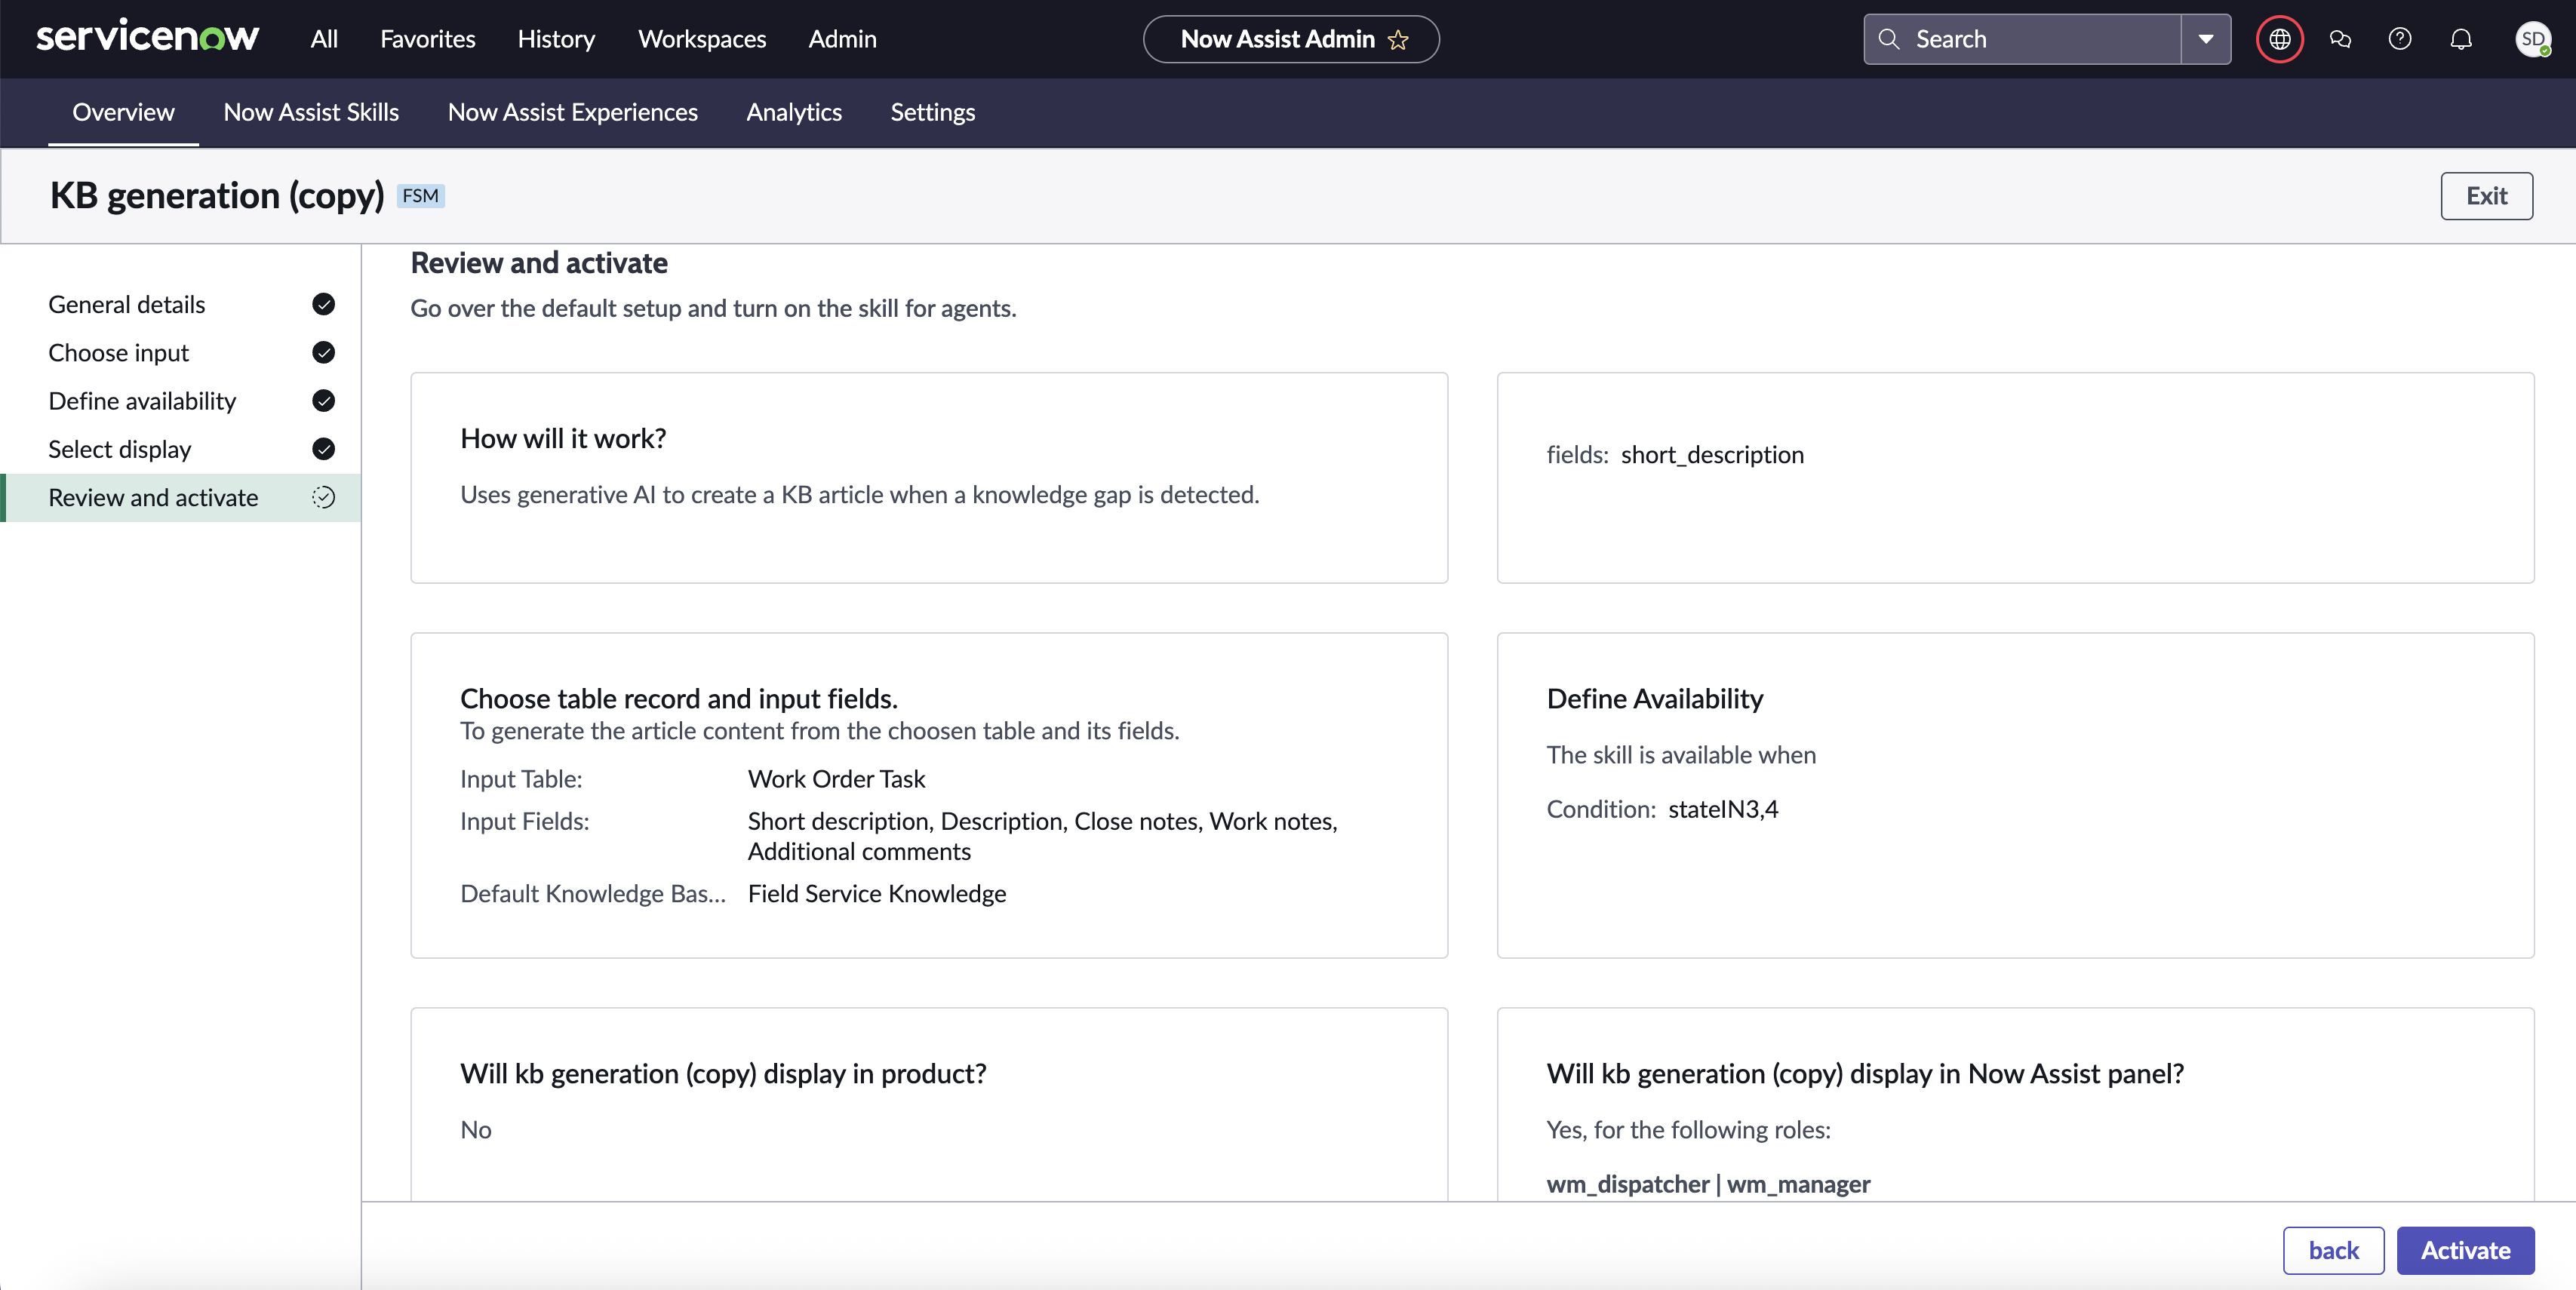Click the Input Fields label
This screenshot has height=1290, width=2576.
coord(525,821)
